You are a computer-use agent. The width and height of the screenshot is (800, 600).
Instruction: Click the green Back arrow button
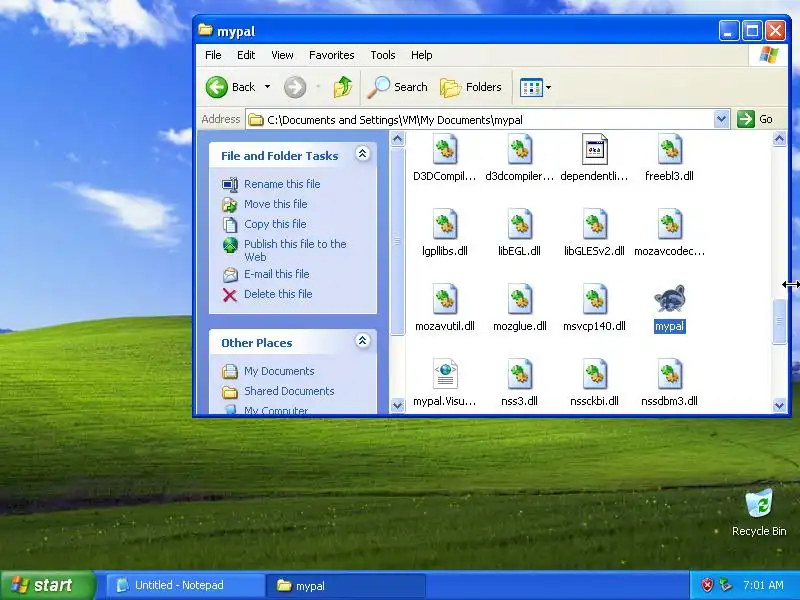coord(217,87)
